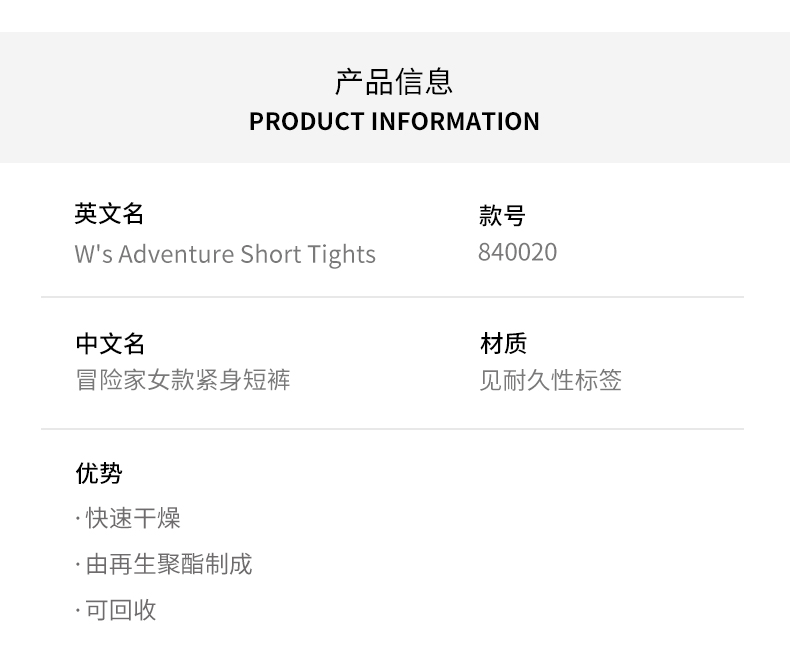Click the 由再生聚酯制成 advantage item
This screenshot has width=790, height=657.
pos(168,564)
